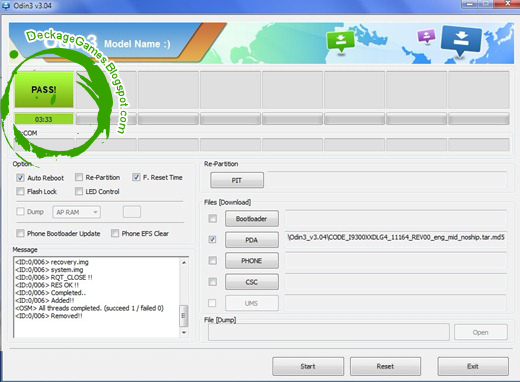Check the Dump option checkbox

click(x=20, y=211)
